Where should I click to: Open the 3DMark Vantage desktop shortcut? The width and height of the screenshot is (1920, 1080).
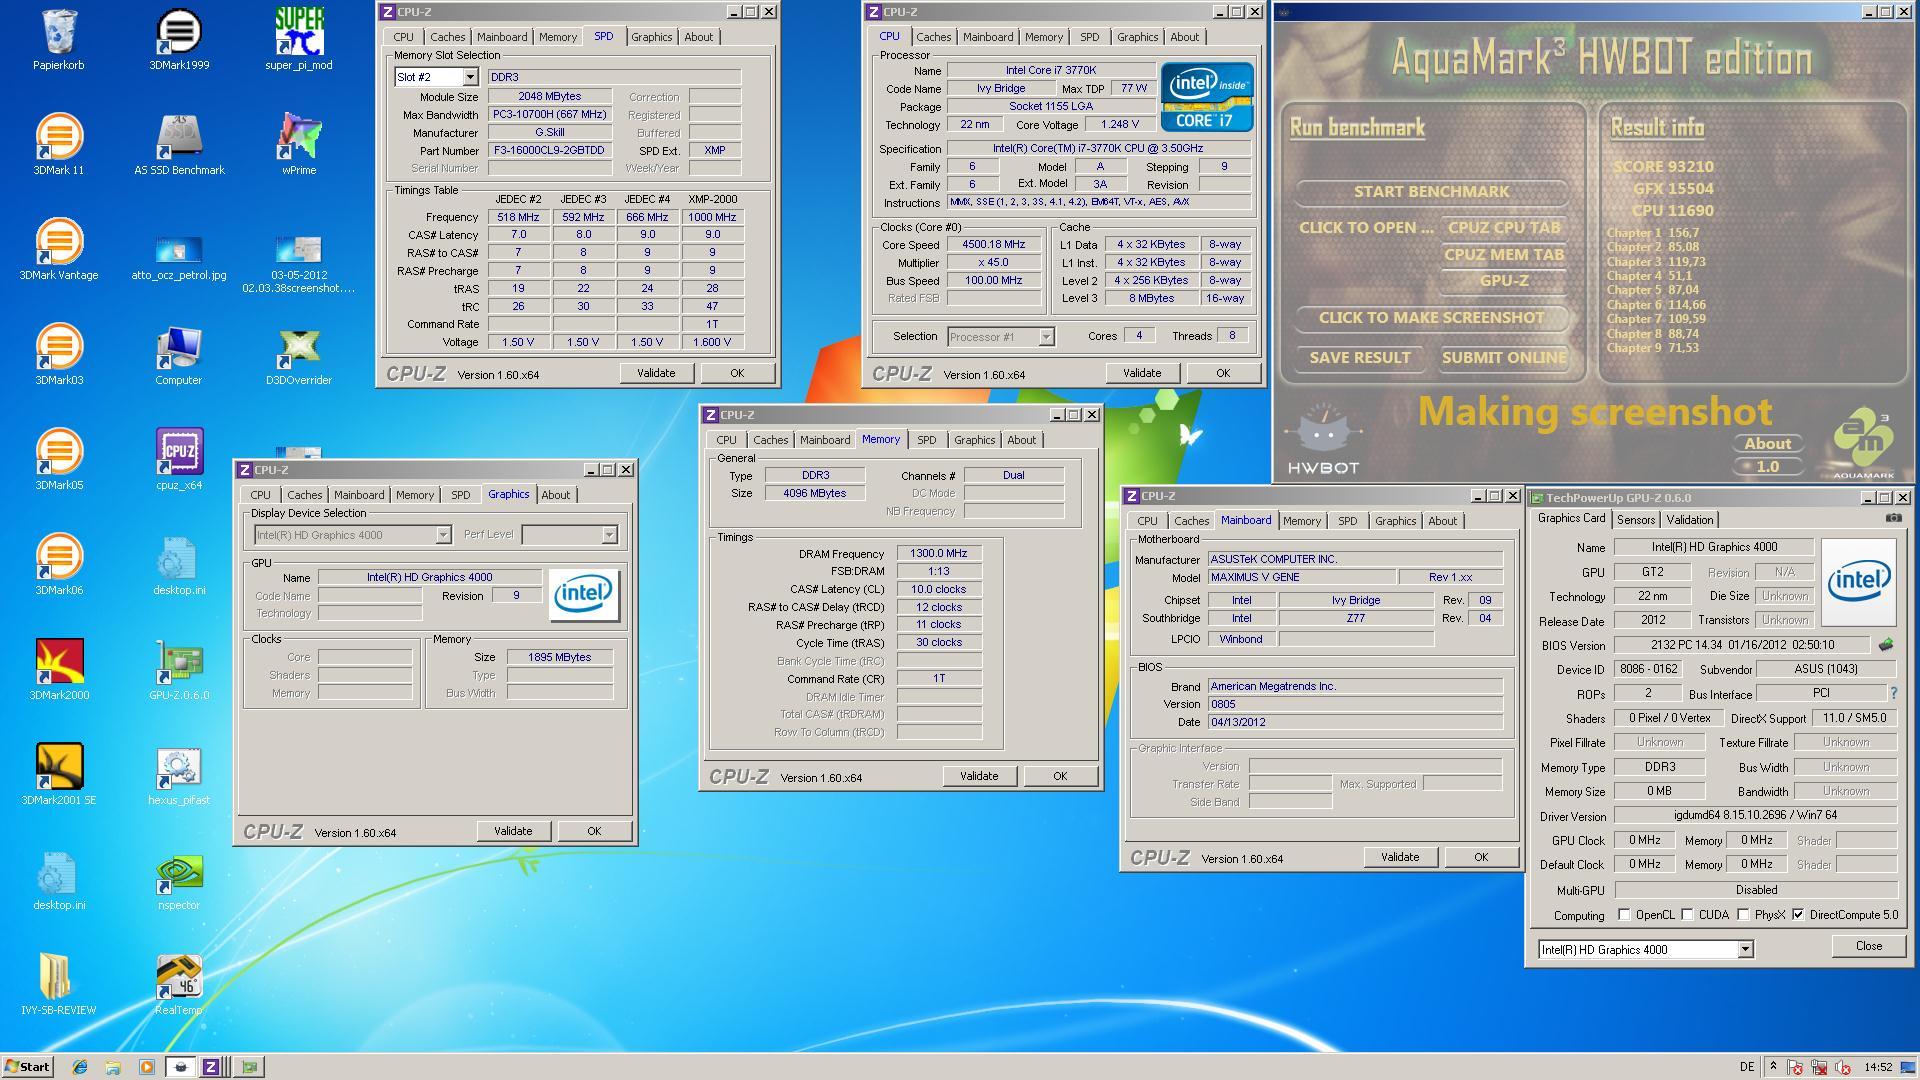59,248
